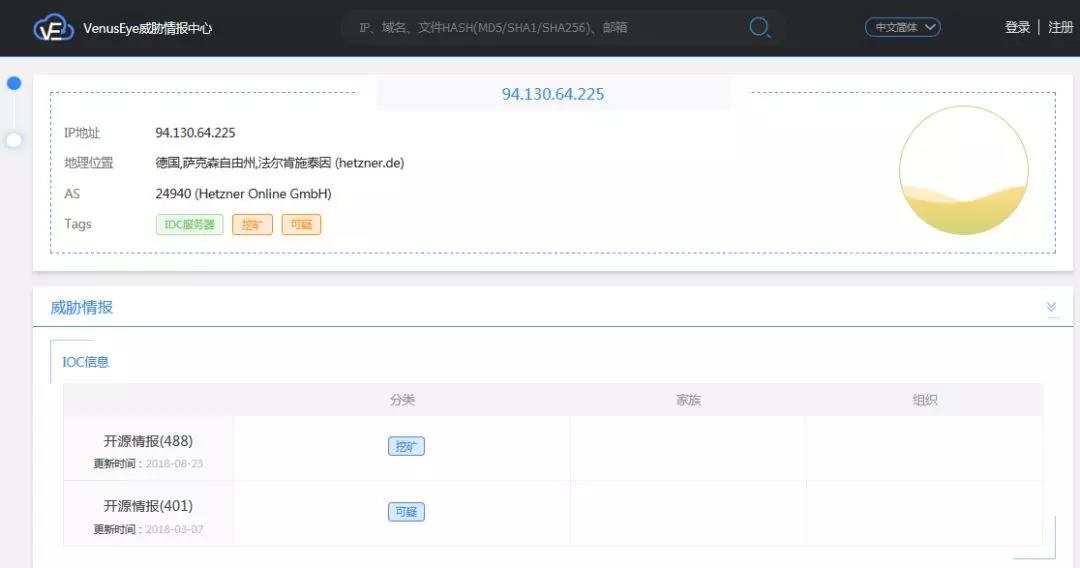Click the circular threat score gauge
This screenshot has width=1080, height=568.
(x=963, y=170)
